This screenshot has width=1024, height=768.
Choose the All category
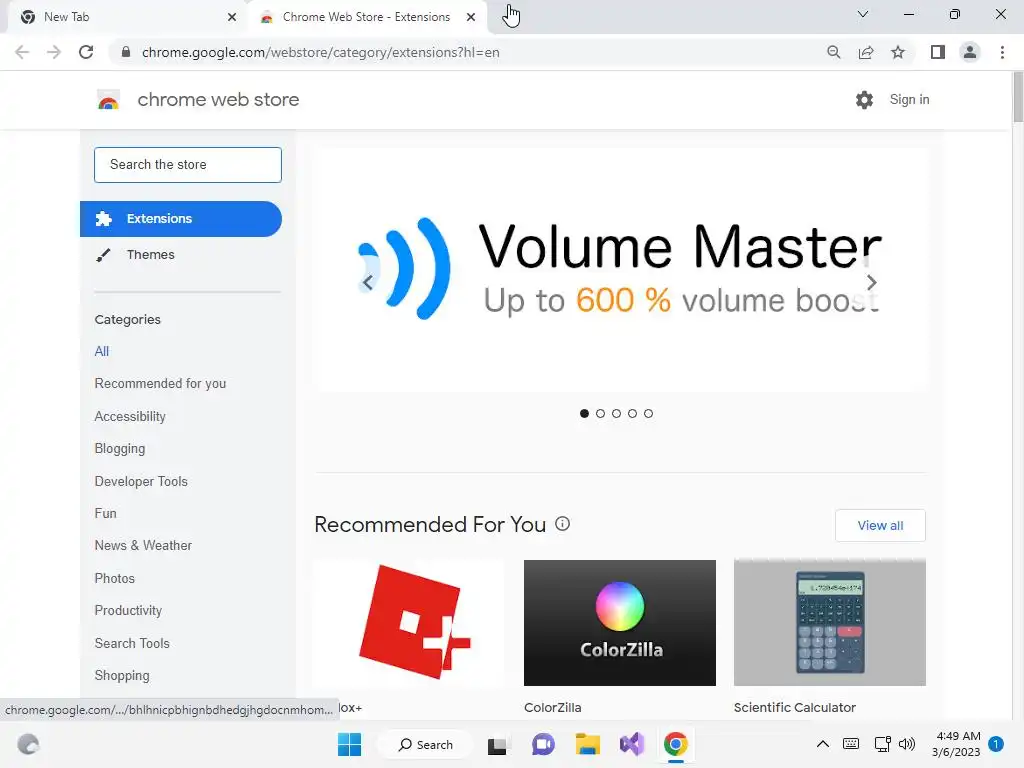(102, 351)
